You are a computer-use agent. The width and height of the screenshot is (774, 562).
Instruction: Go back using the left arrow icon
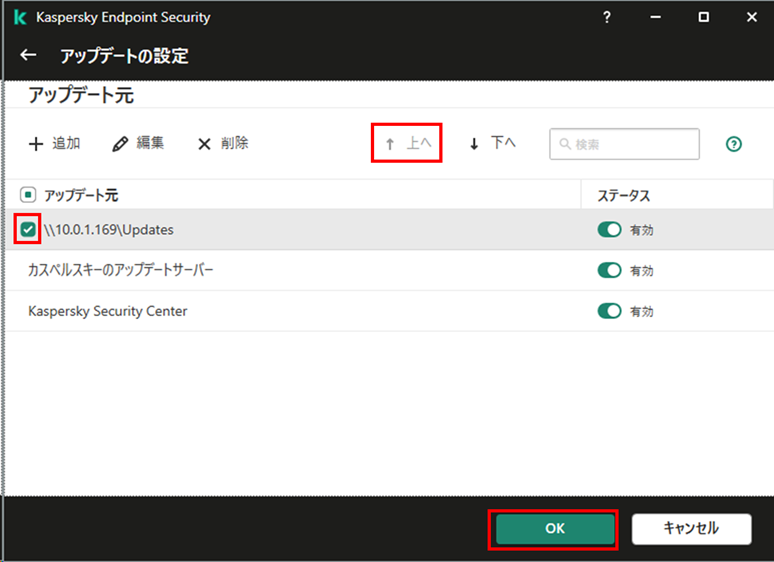28,55
